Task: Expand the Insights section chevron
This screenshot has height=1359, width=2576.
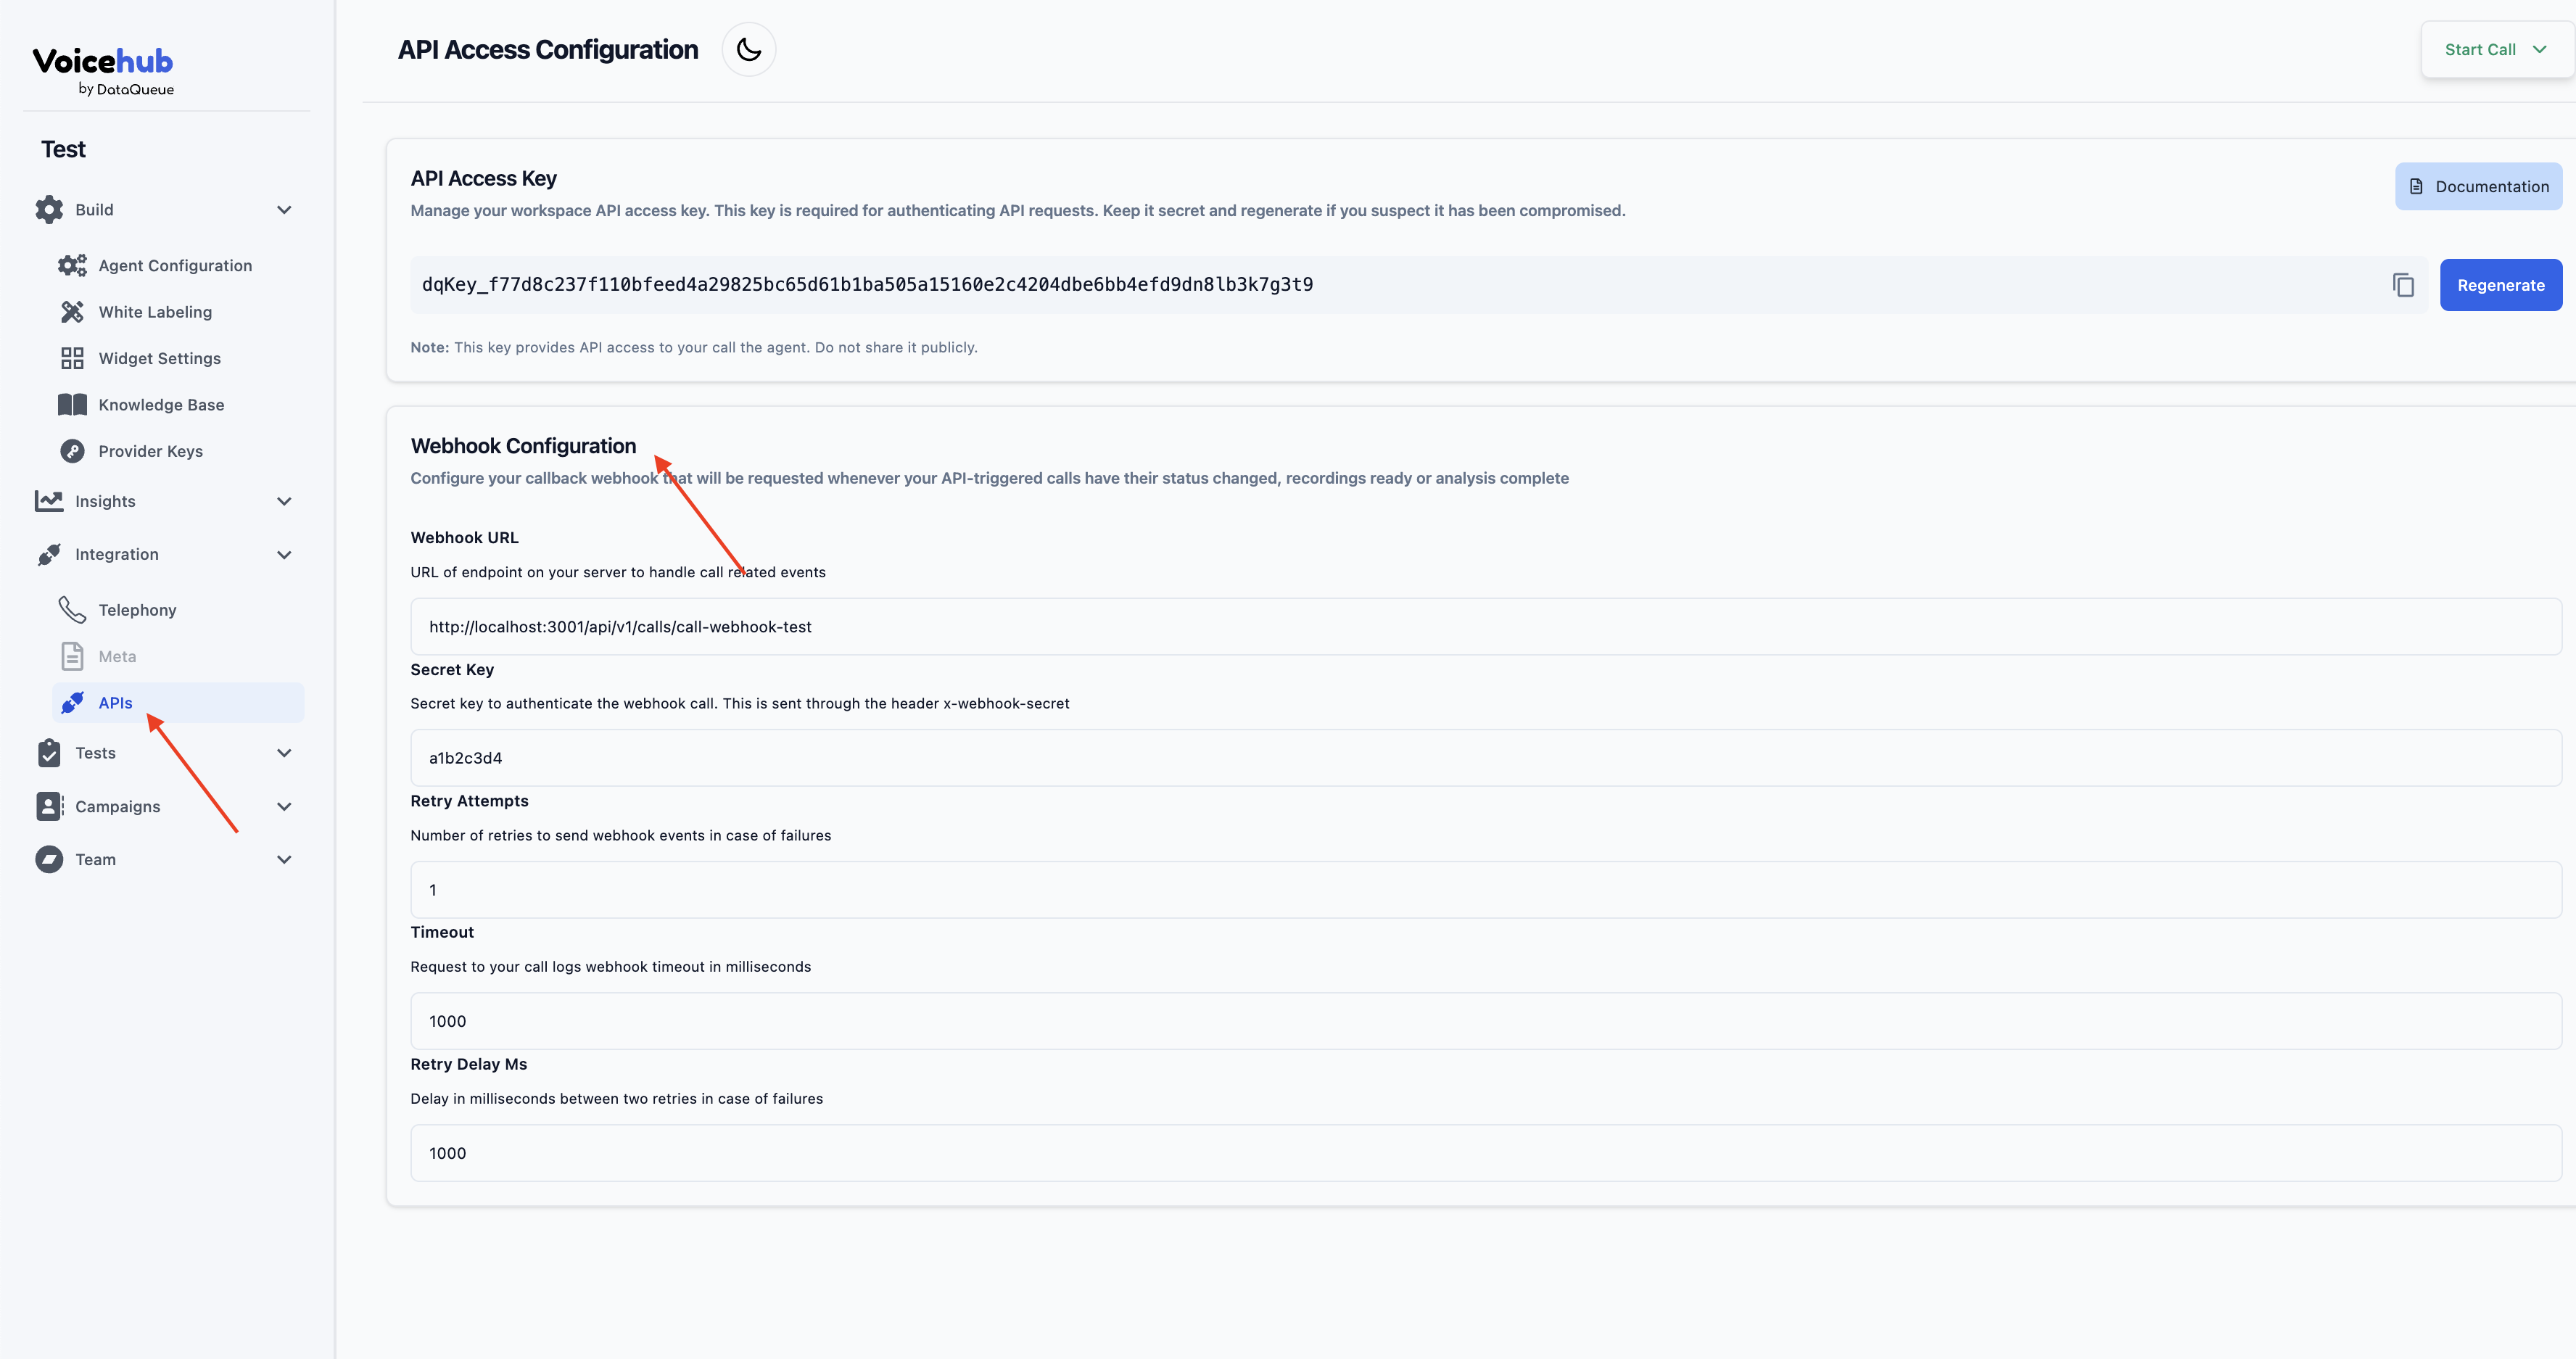Action: pyautogui.click(x=284, y=501)
